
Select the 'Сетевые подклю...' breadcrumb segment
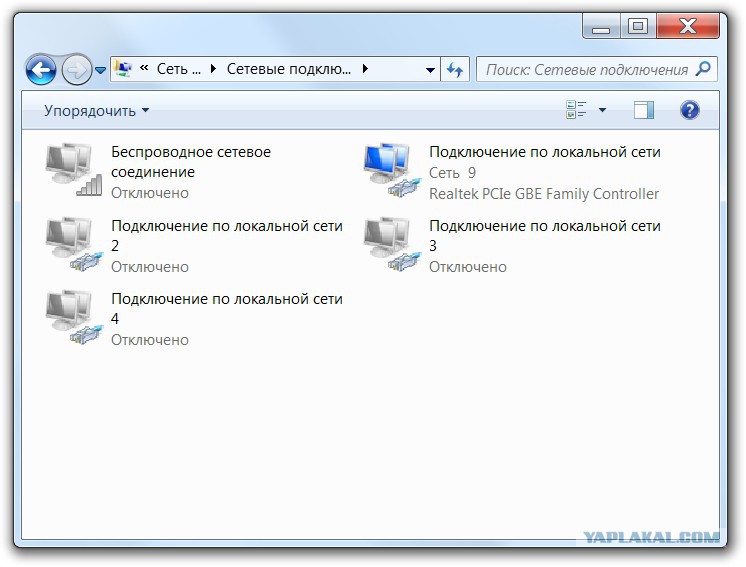pyautogui.click(x=289, y=69)
